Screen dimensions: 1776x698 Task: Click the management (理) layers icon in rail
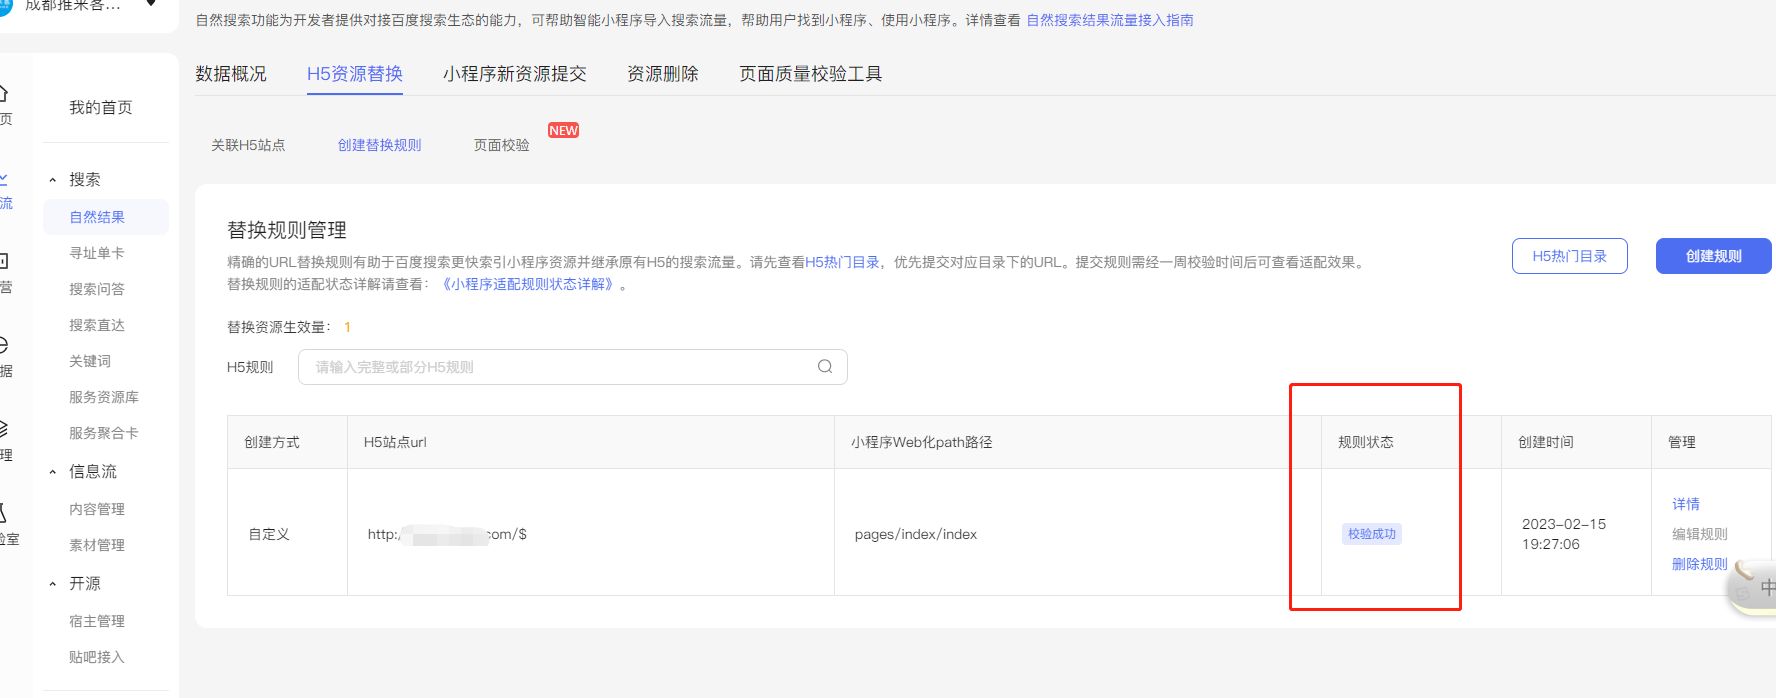pyautogui.click(x=3, y=430)
